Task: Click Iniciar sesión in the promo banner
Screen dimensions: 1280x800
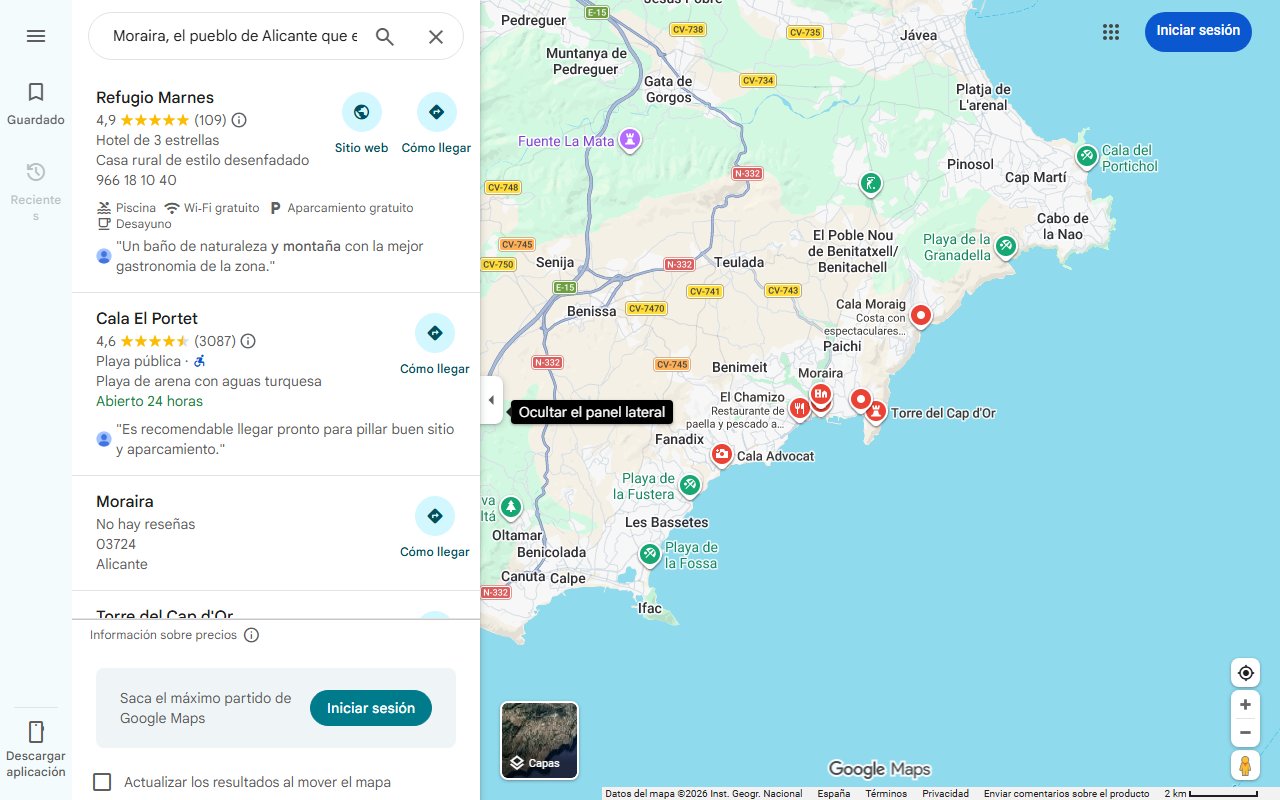Action: pos(370,707)
